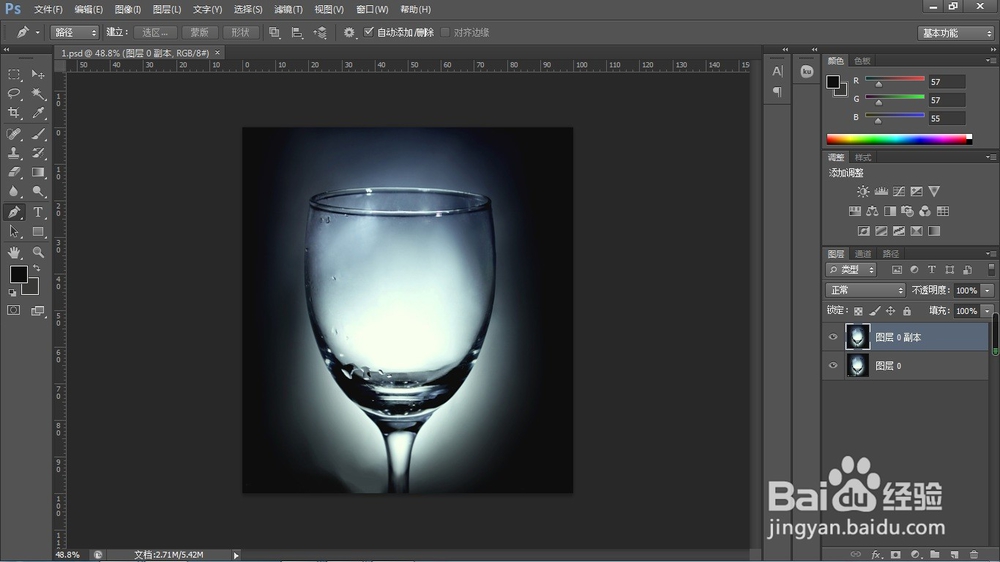Screen dimensions: 1000x562
Task: Toggle align edges checkbox
Action: click(446, 32)
